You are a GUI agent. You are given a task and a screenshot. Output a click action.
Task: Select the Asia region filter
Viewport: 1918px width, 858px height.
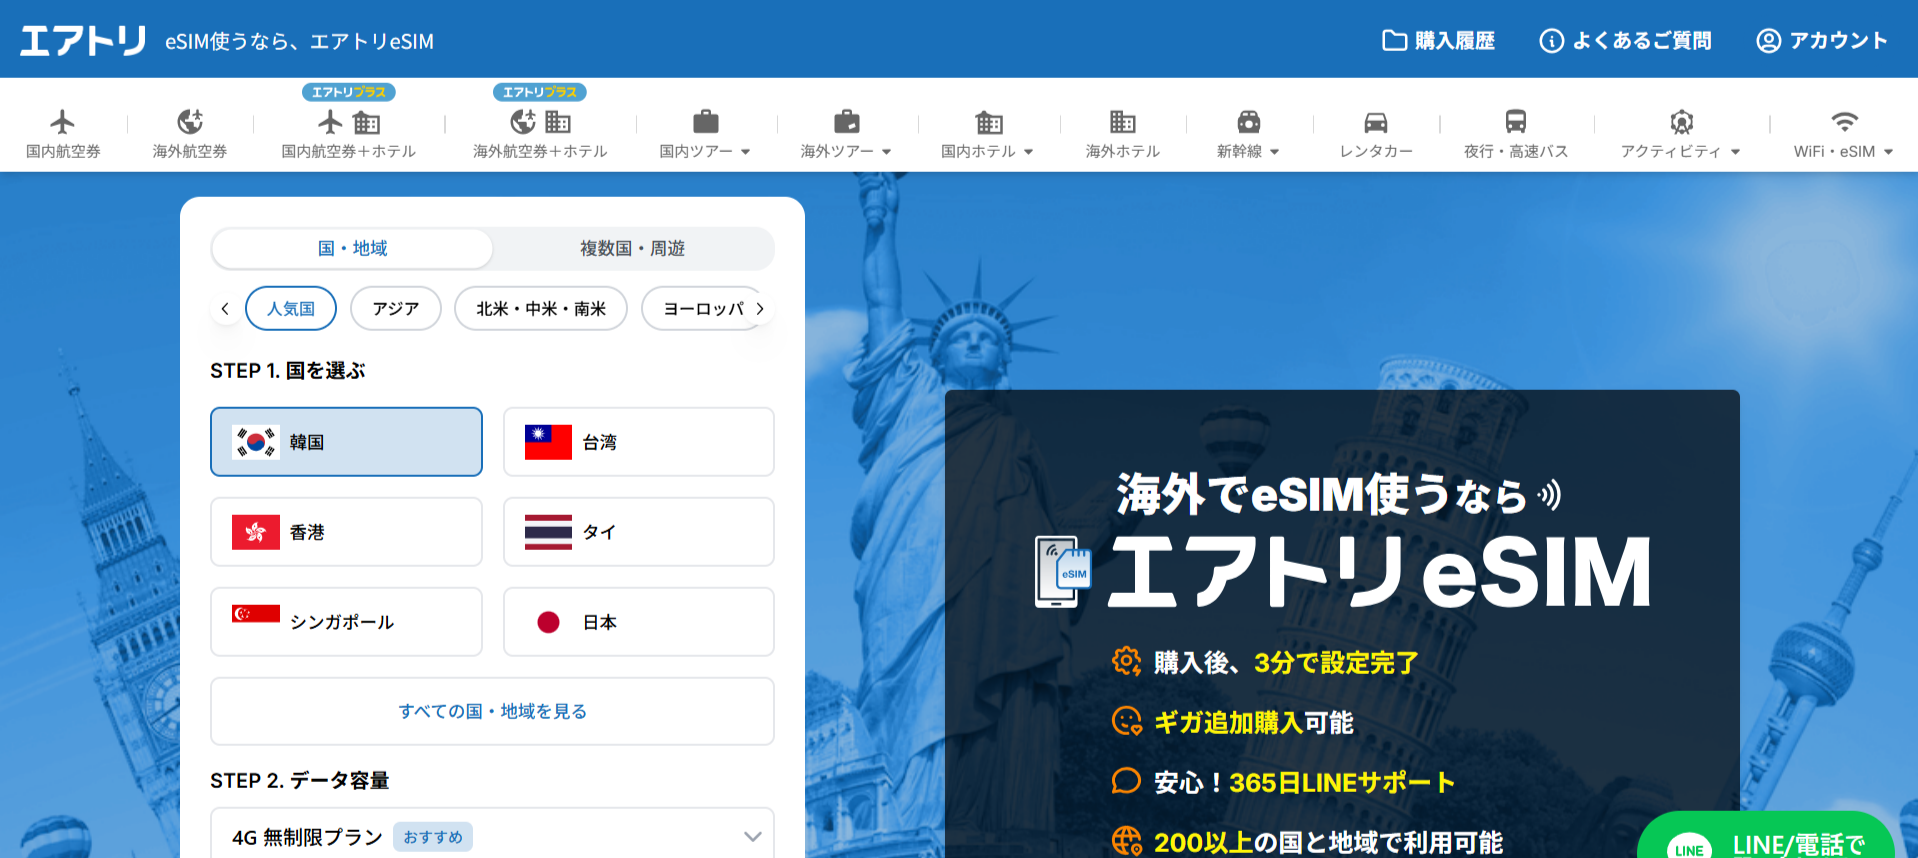pos(395,308)
